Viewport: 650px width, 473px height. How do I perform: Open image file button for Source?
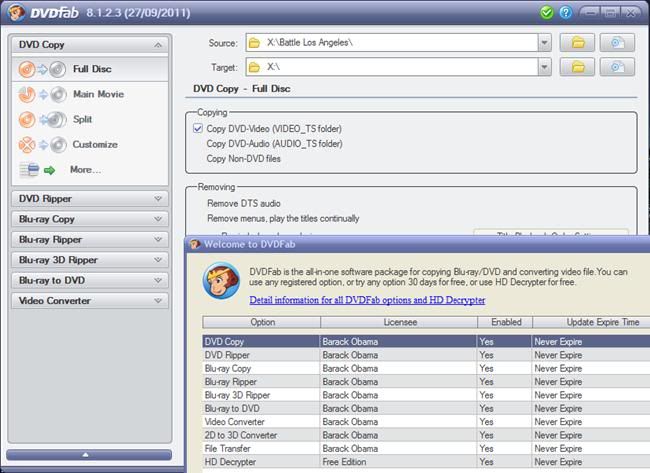(x=617, y=43)
